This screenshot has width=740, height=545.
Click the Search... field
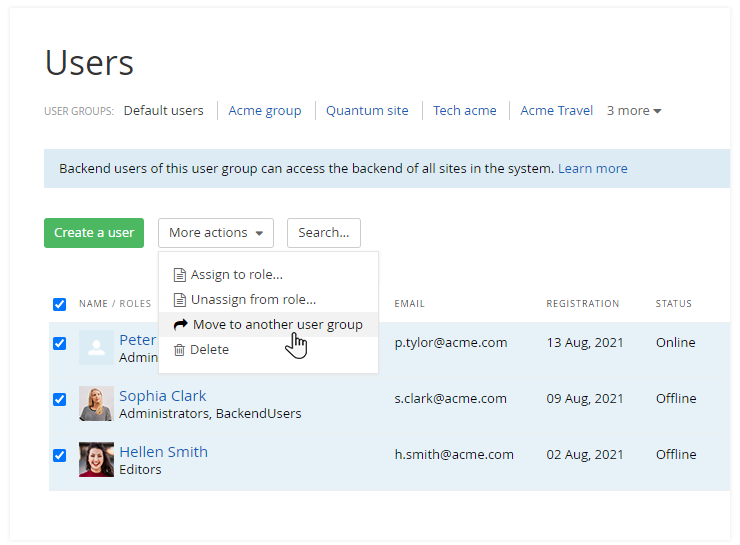[x=323, y=233]
